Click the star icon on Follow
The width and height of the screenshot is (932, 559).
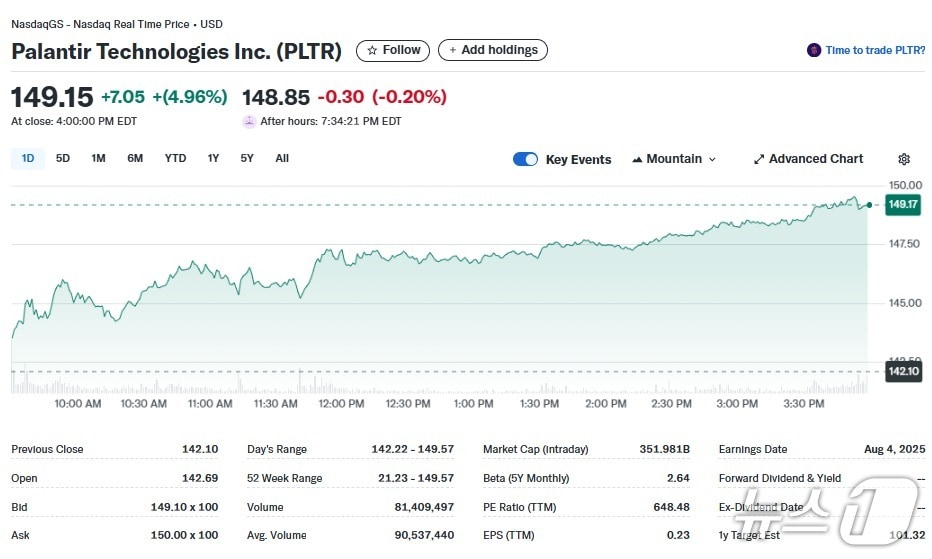pos(372,50)
